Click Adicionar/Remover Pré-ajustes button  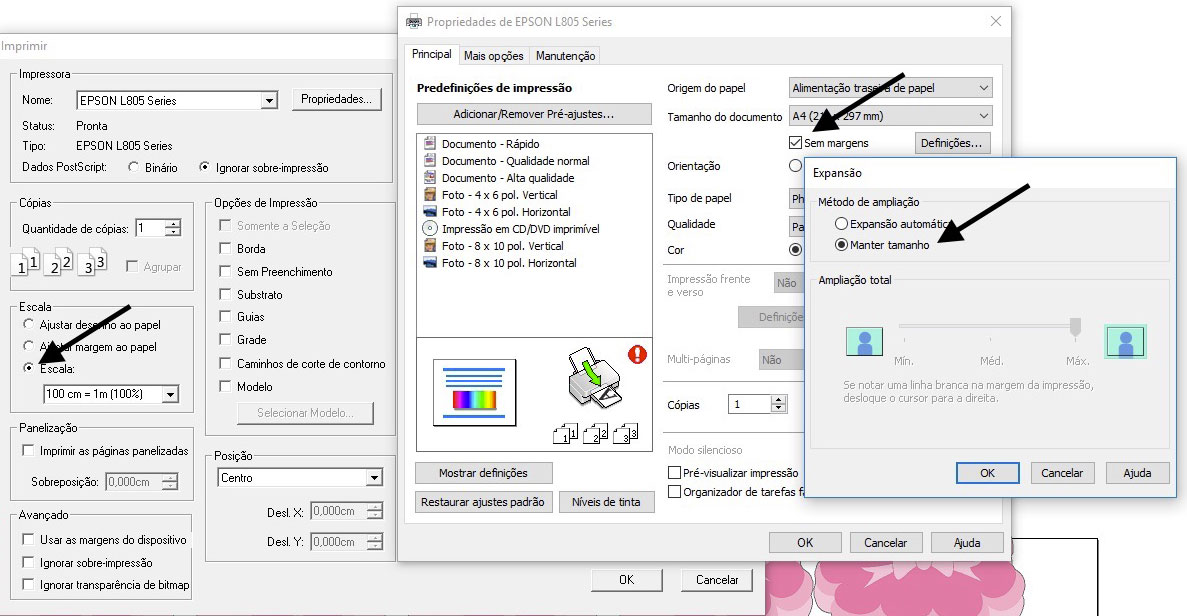[x=534, y=114]
